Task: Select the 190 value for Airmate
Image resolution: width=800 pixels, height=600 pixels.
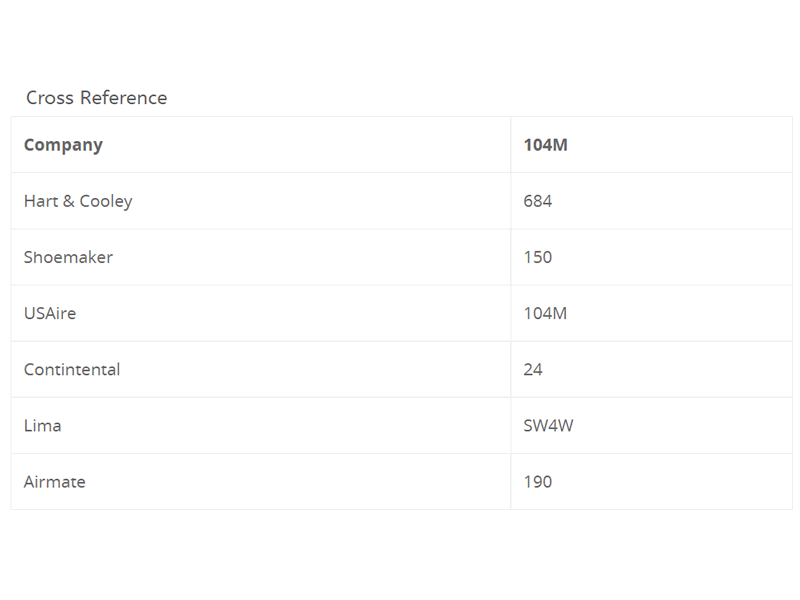Action: click(538, 481)
